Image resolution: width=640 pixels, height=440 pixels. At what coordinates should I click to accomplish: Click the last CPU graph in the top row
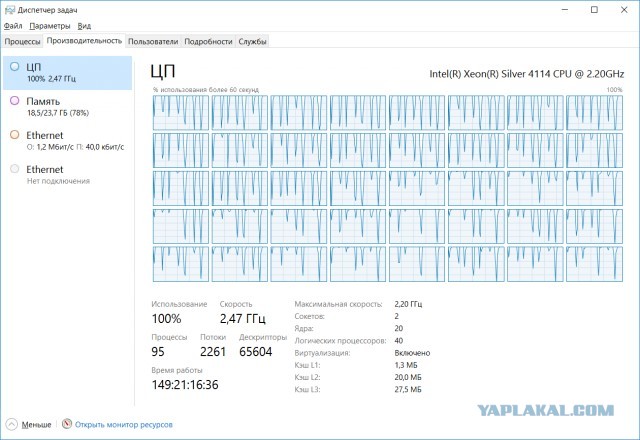(594, 113)
